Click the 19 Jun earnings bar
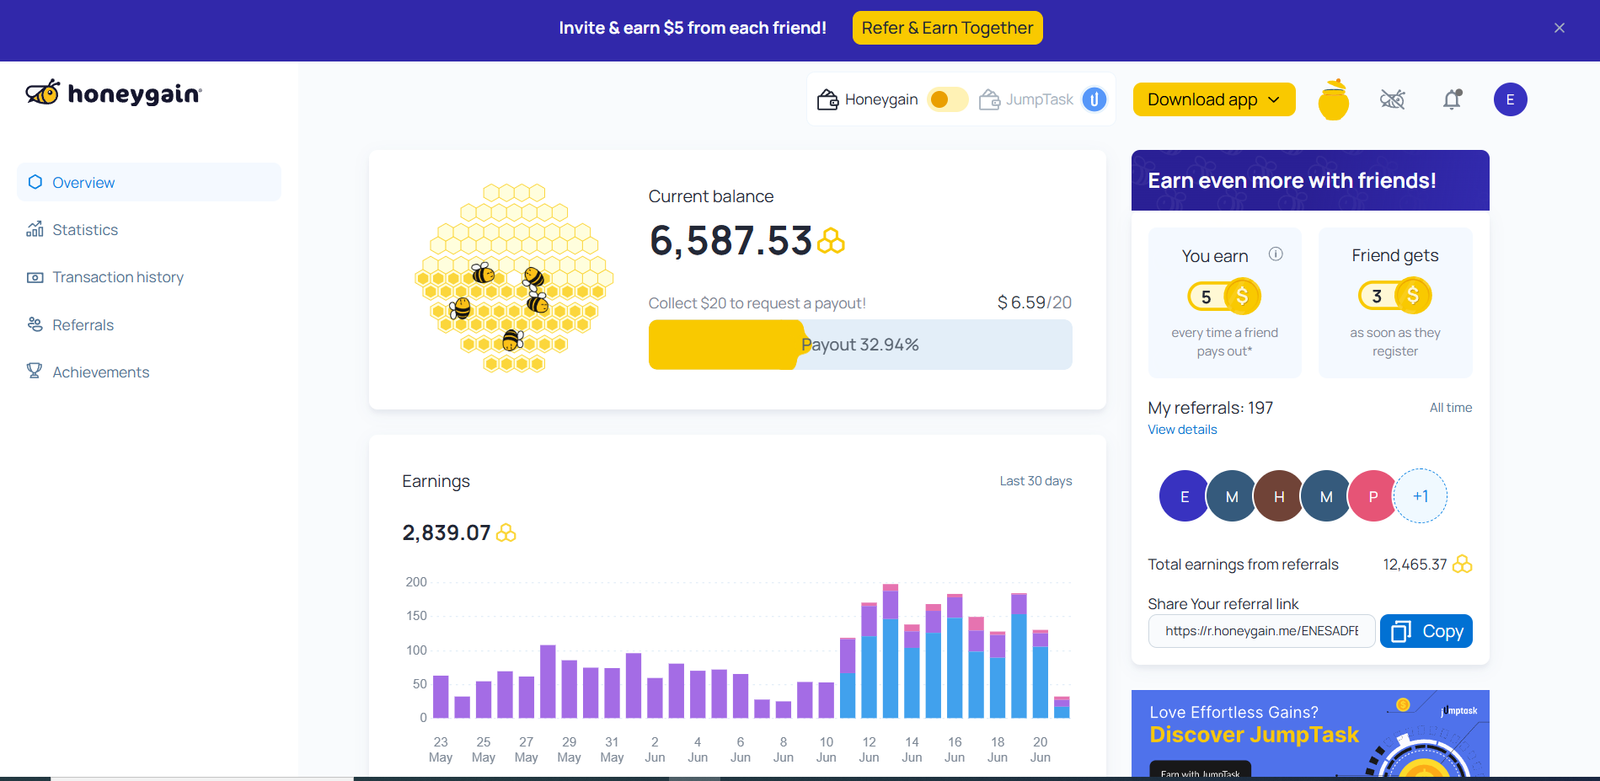1600x781 pixels. point(1019,656)
